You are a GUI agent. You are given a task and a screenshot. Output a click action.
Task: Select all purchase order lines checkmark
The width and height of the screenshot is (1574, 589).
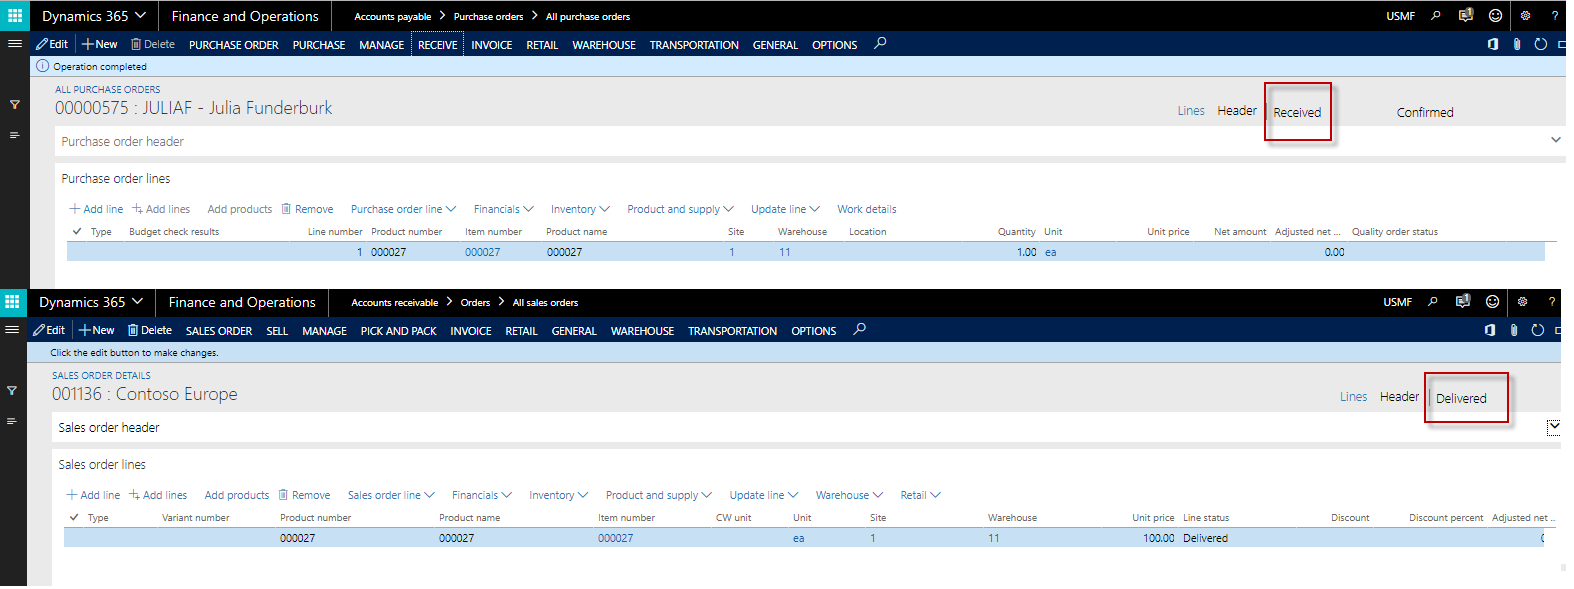coord(77,231)
